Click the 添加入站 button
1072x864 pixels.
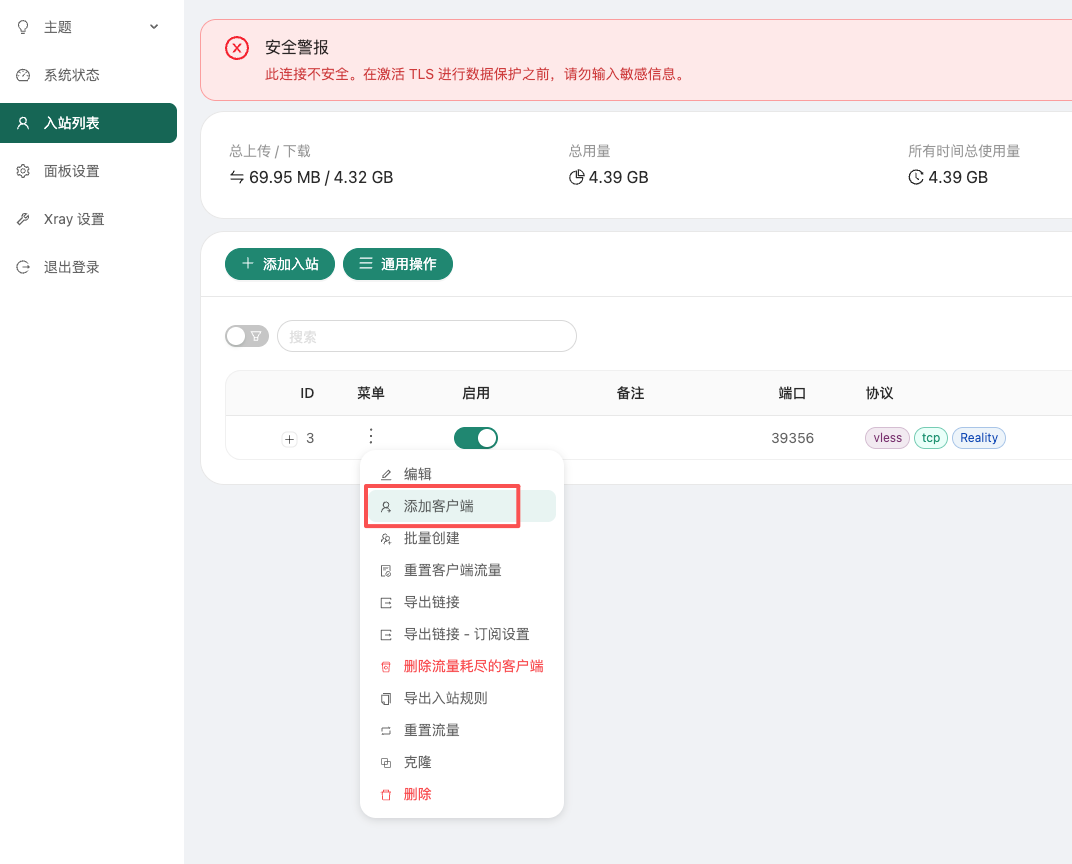click(x=280, y=264)
